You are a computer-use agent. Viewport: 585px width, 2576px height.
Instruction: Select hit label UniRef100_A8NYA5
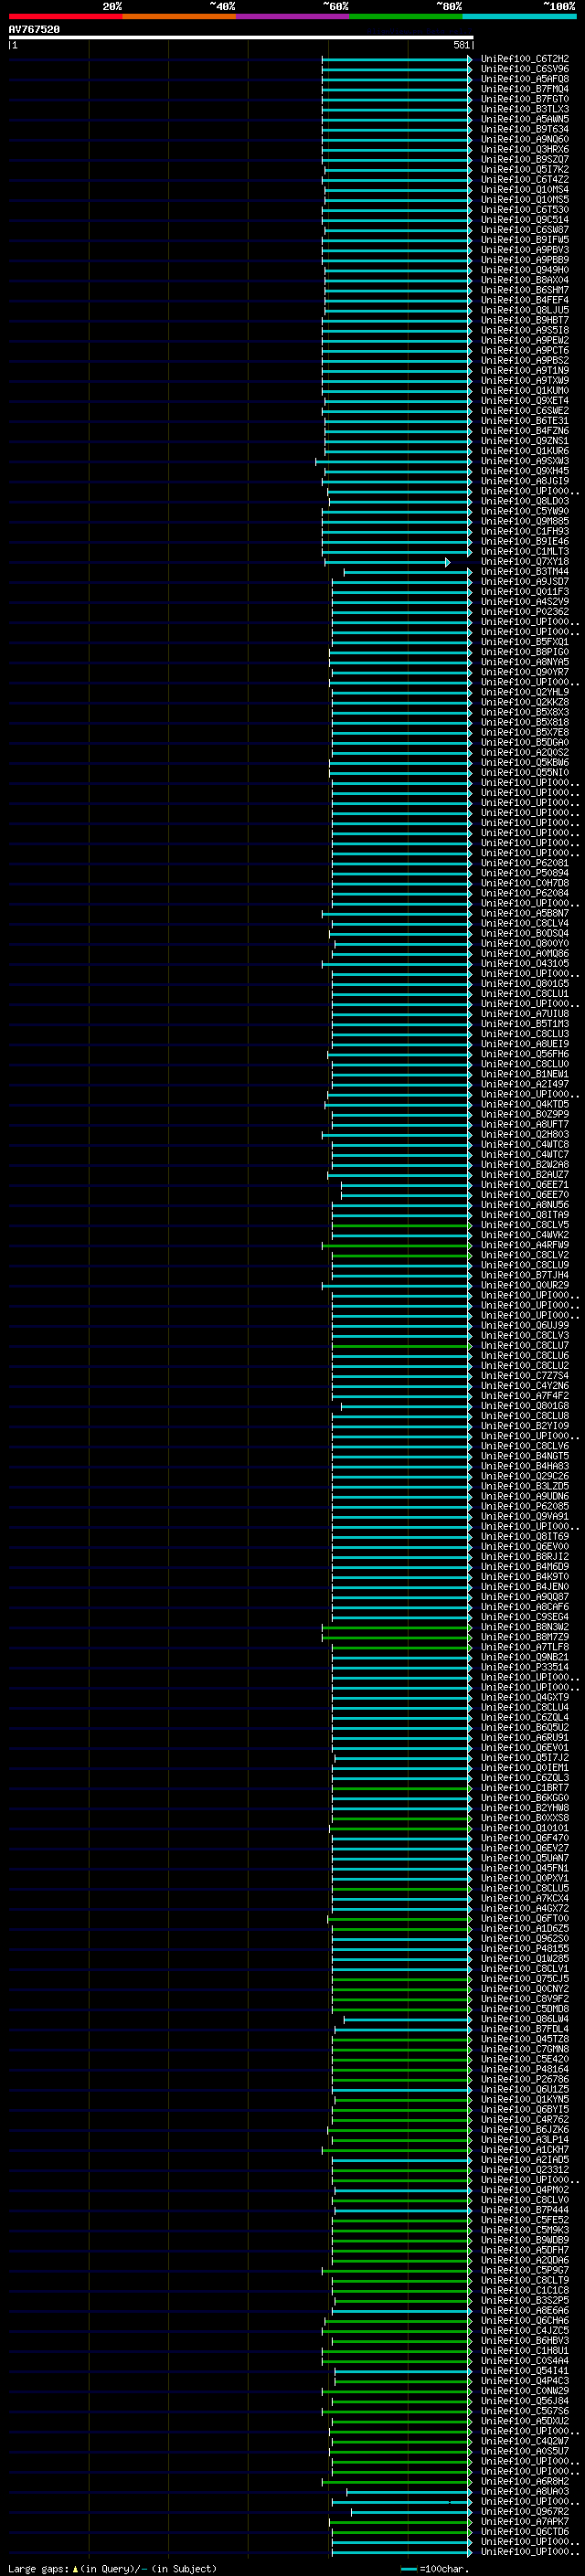click(x=525, y=662)
